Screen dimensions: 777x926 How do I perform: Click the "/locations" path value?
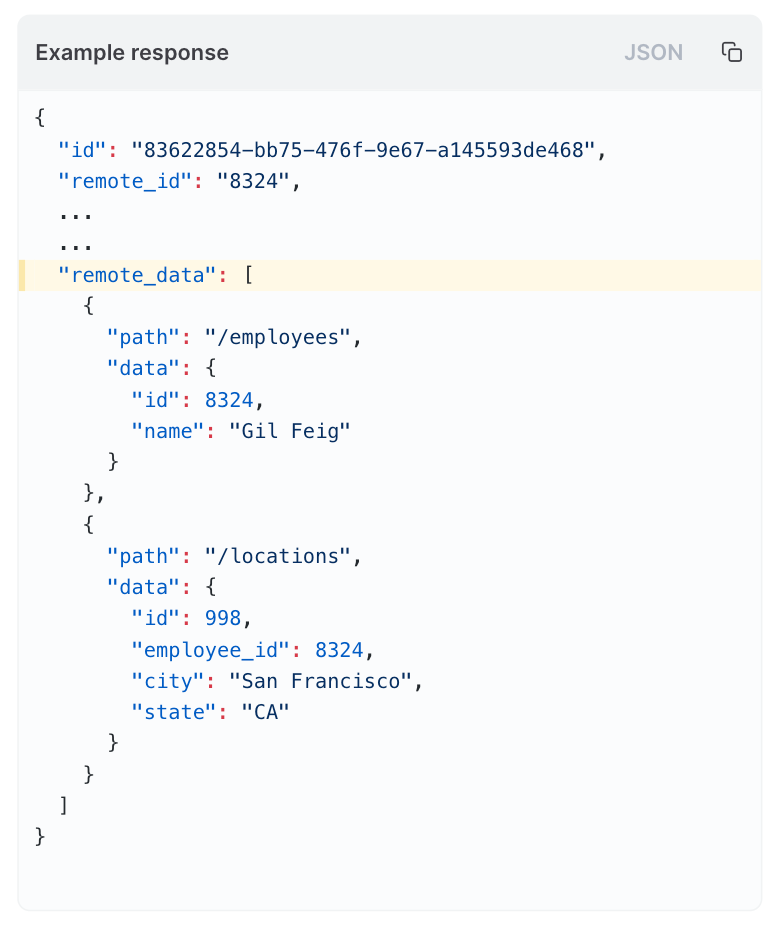[x=278, y=554]
